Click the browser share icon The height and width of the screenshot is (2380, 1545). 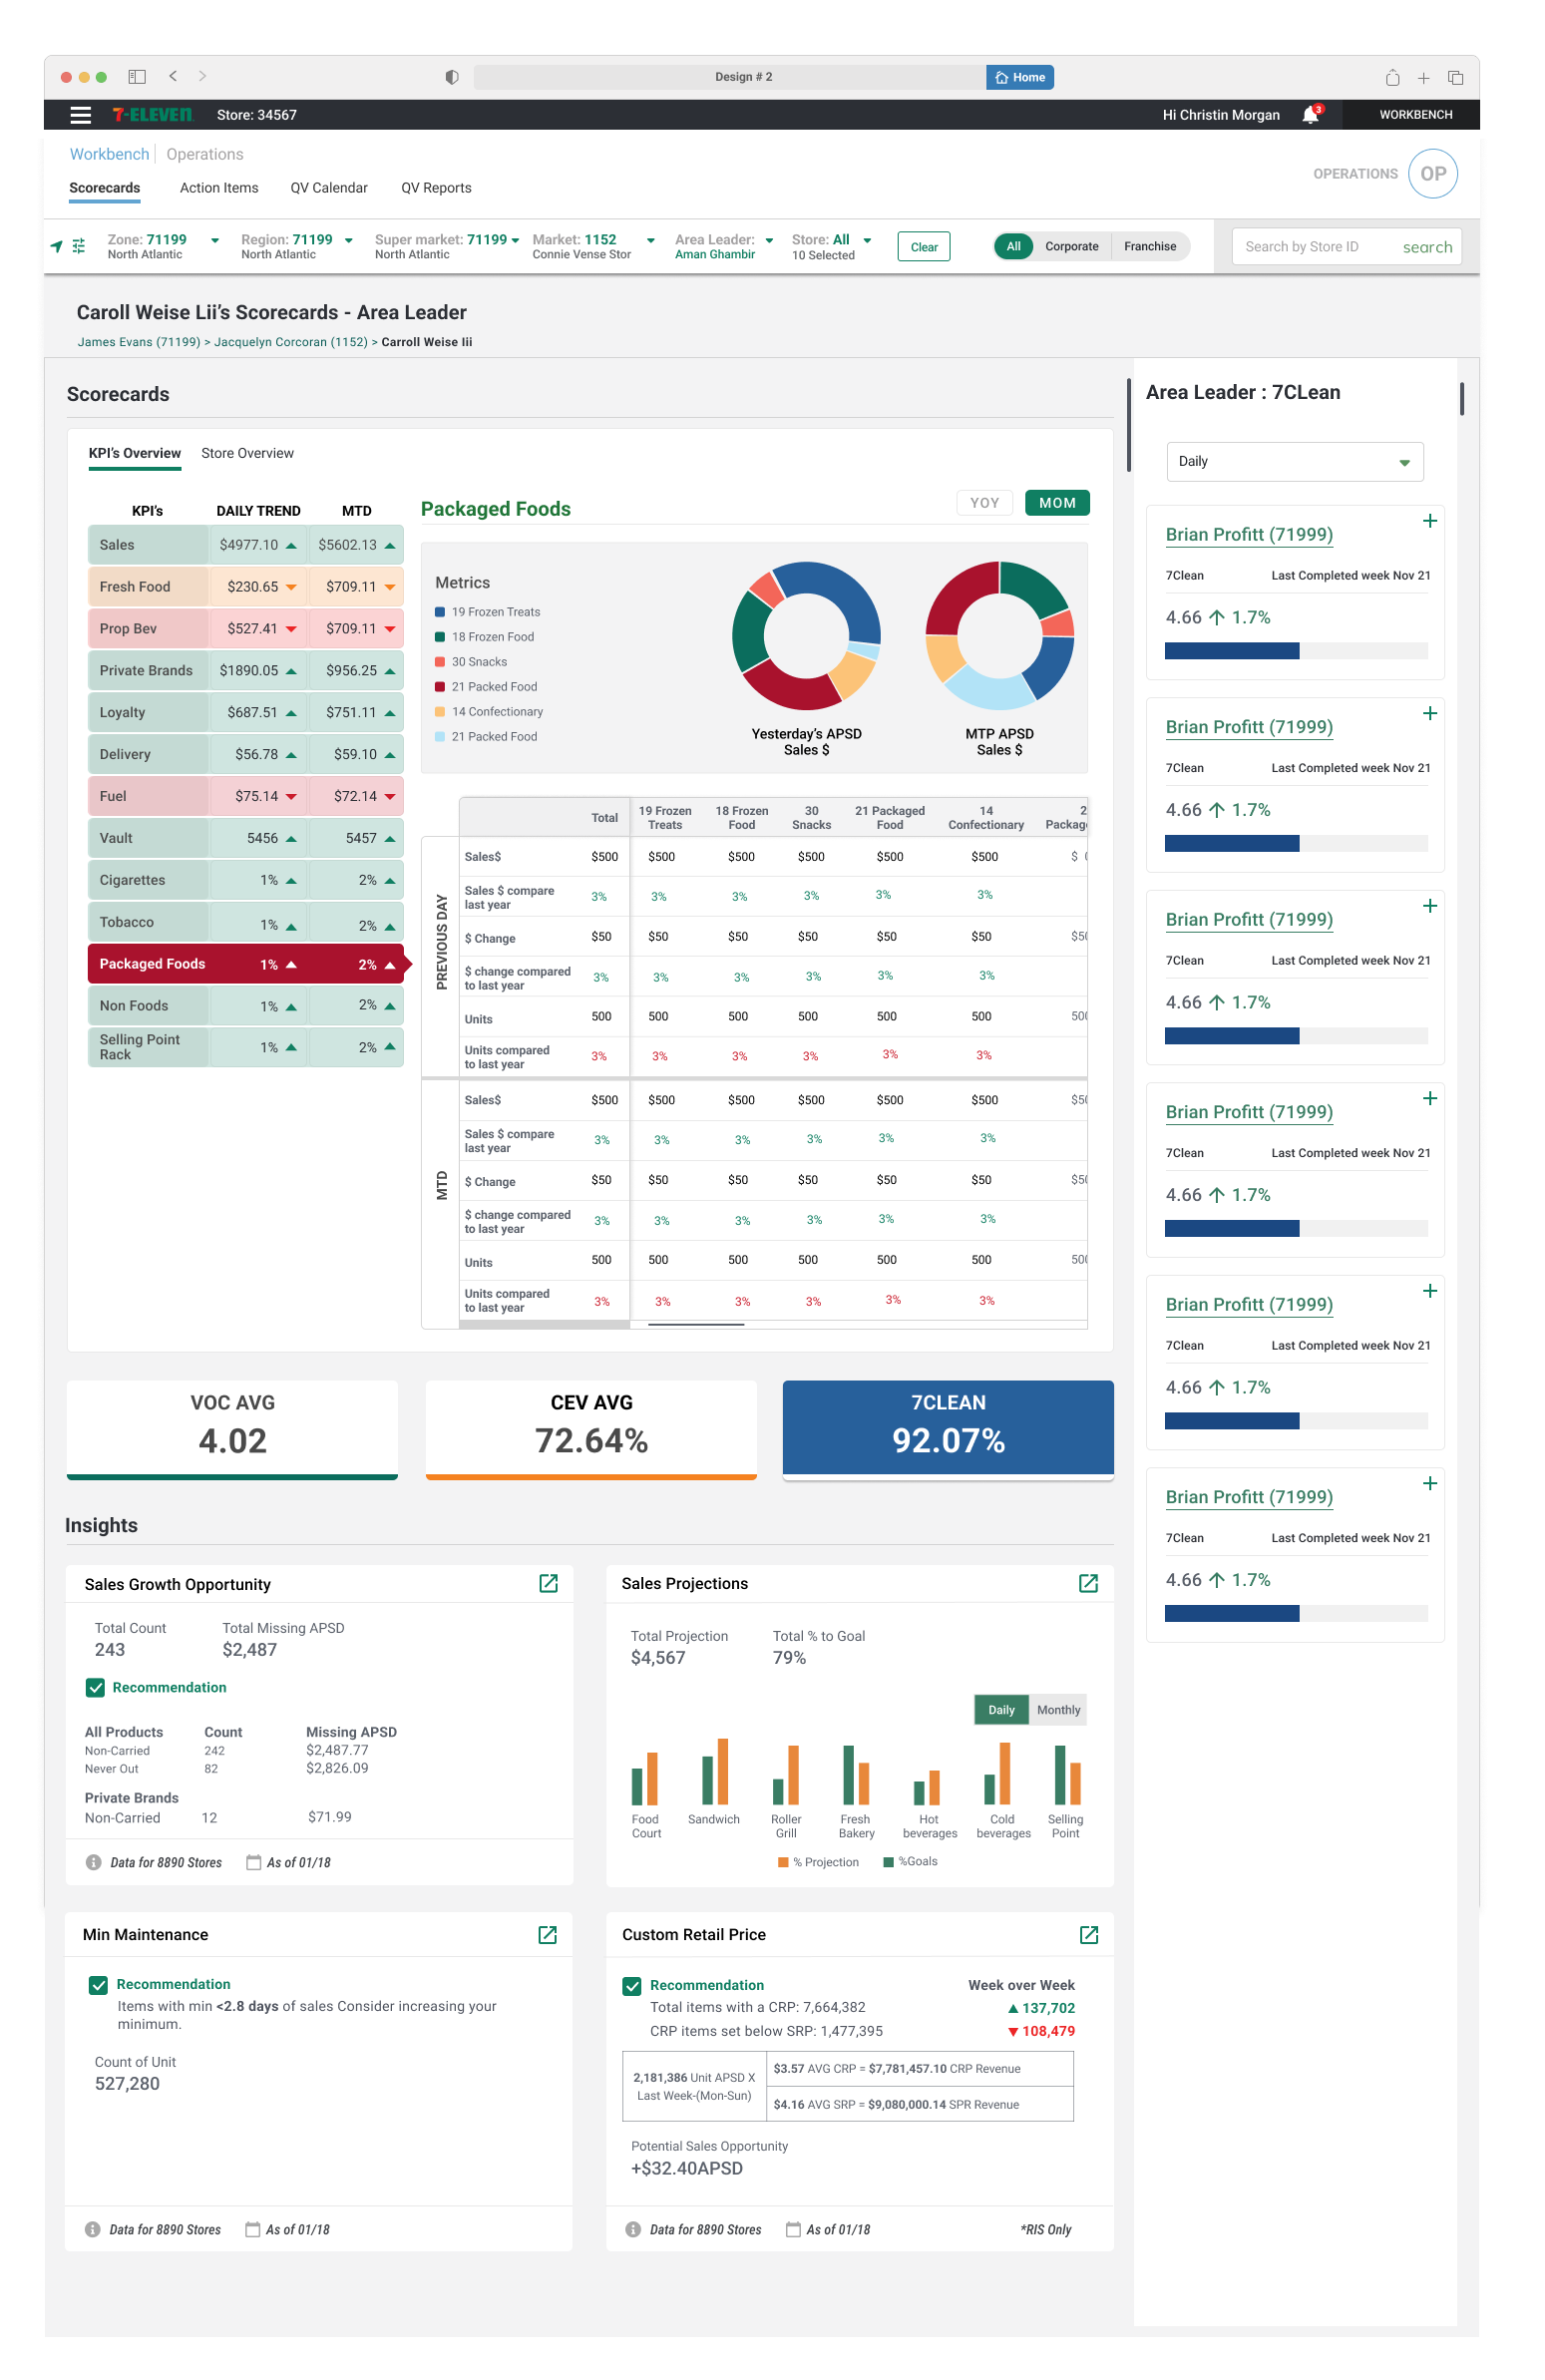(x=1391, y=77)
